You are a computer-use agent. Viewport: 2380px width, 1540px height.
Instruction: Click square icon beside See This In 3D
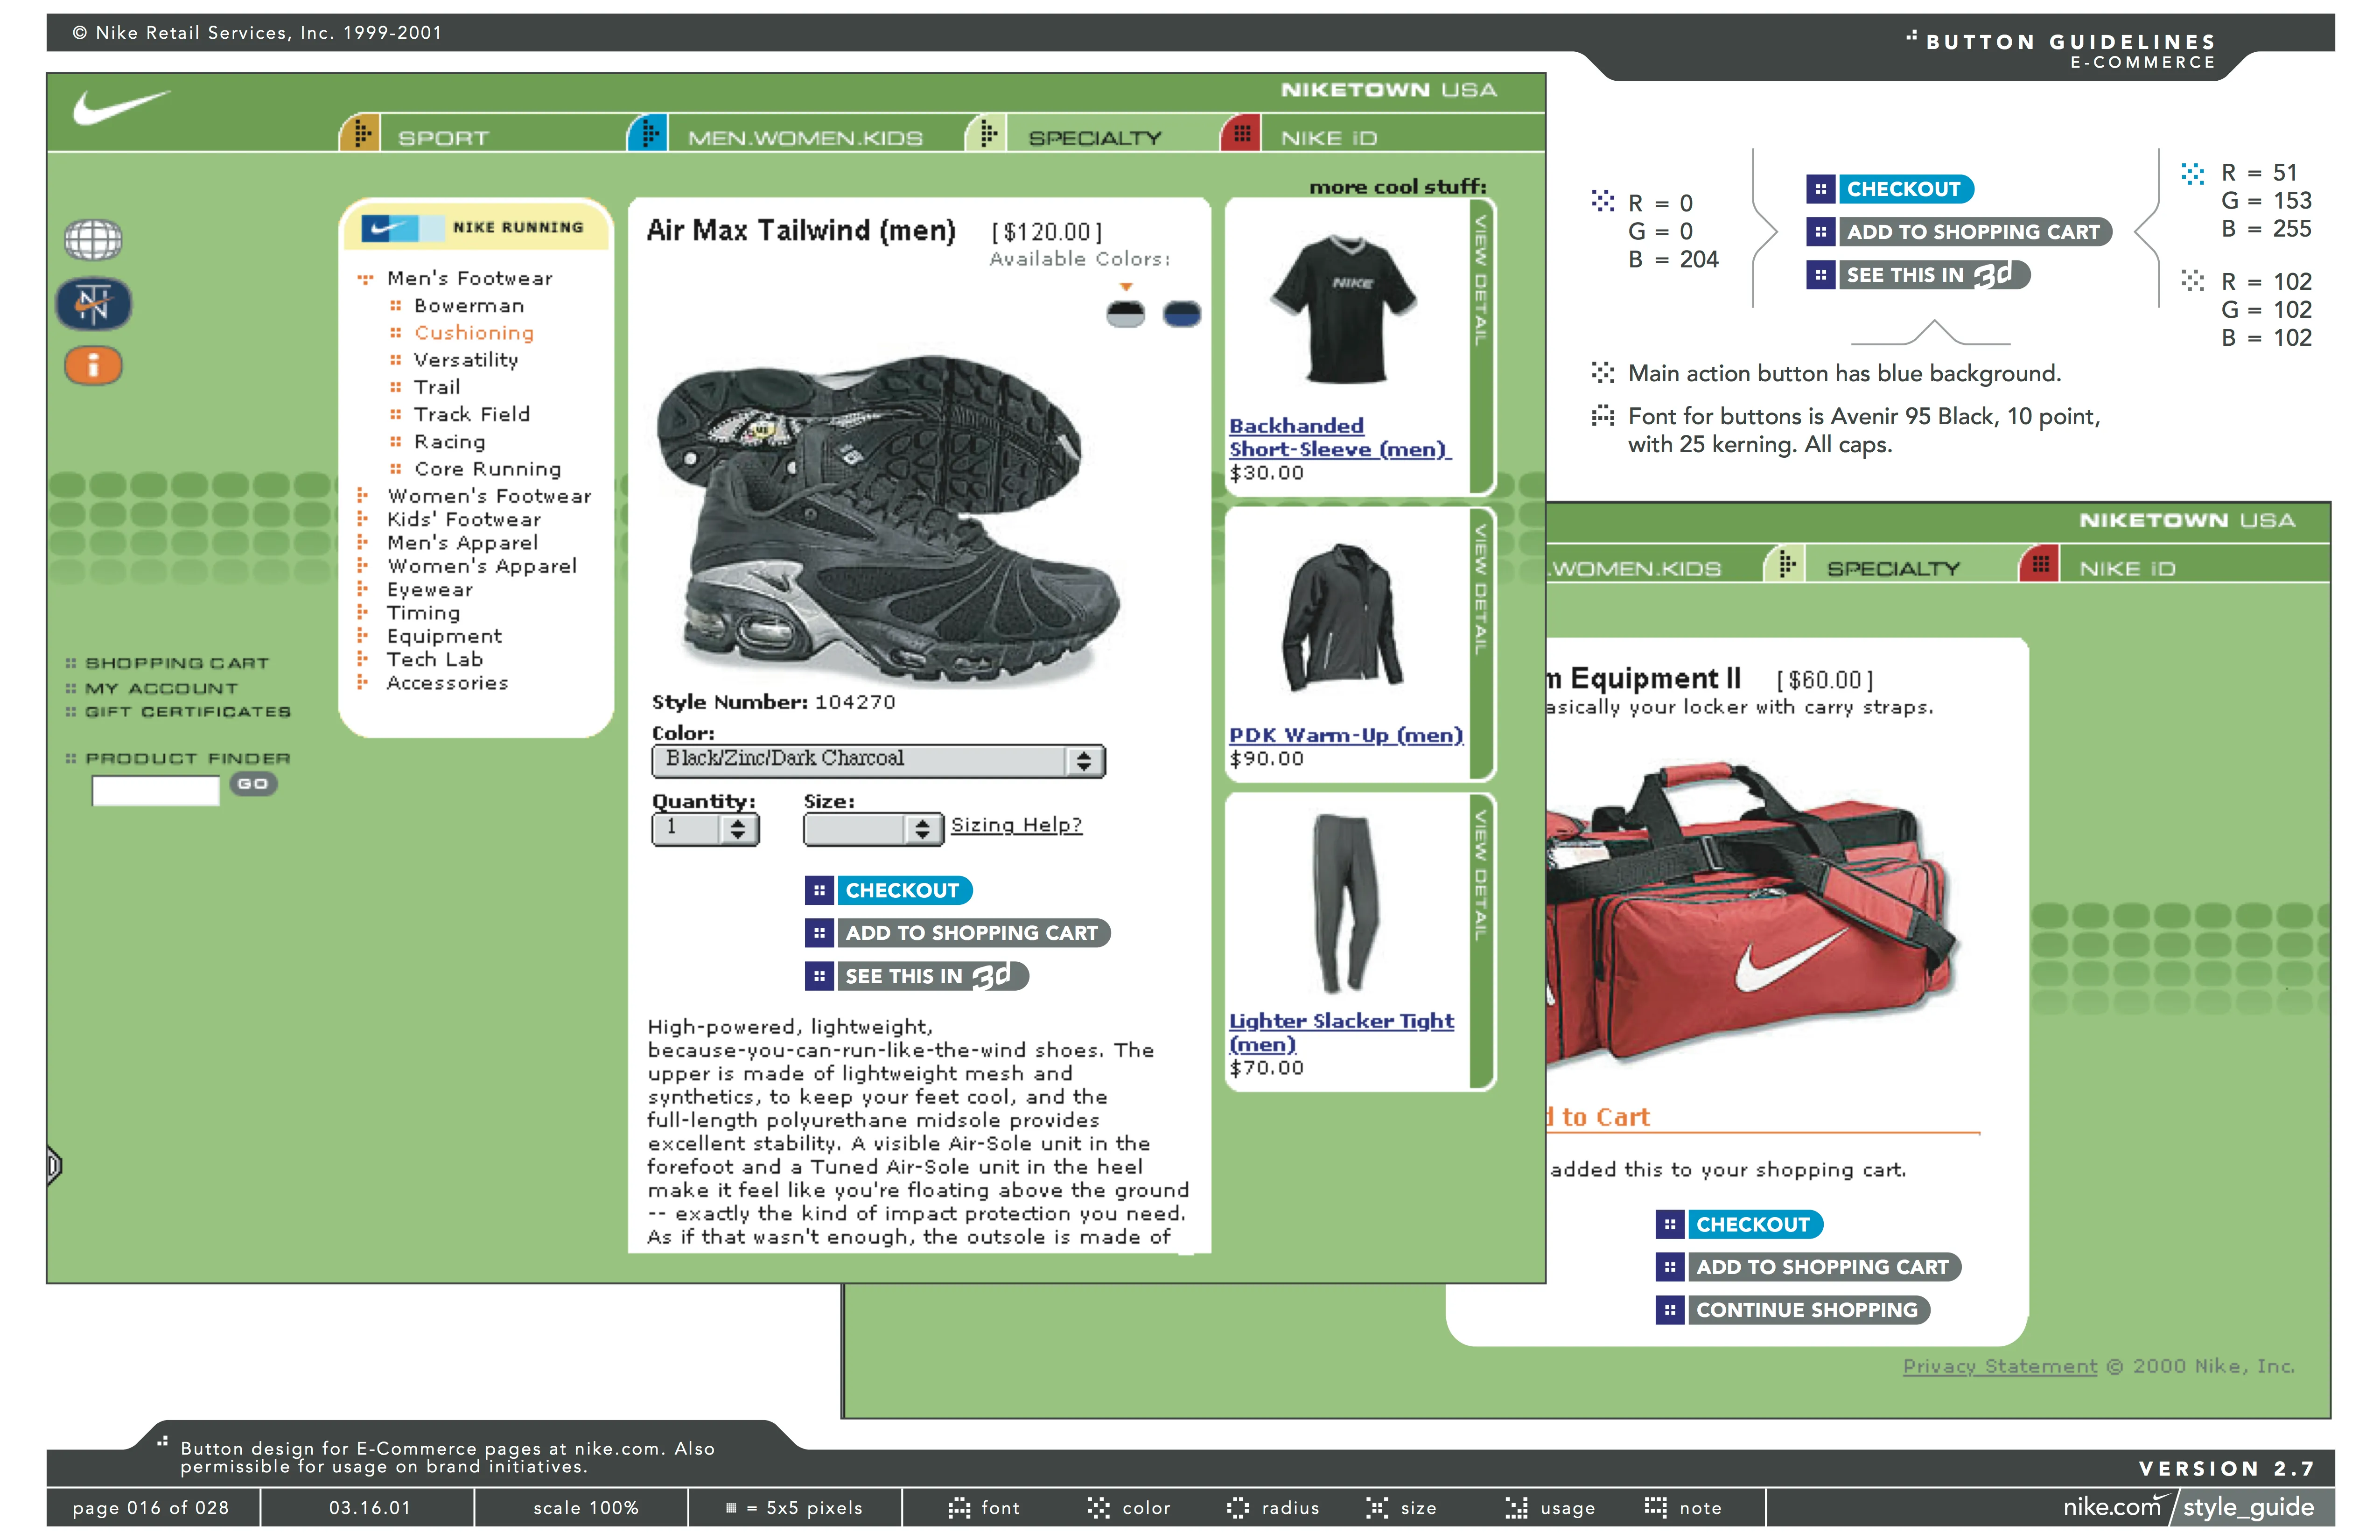point(819,976)
